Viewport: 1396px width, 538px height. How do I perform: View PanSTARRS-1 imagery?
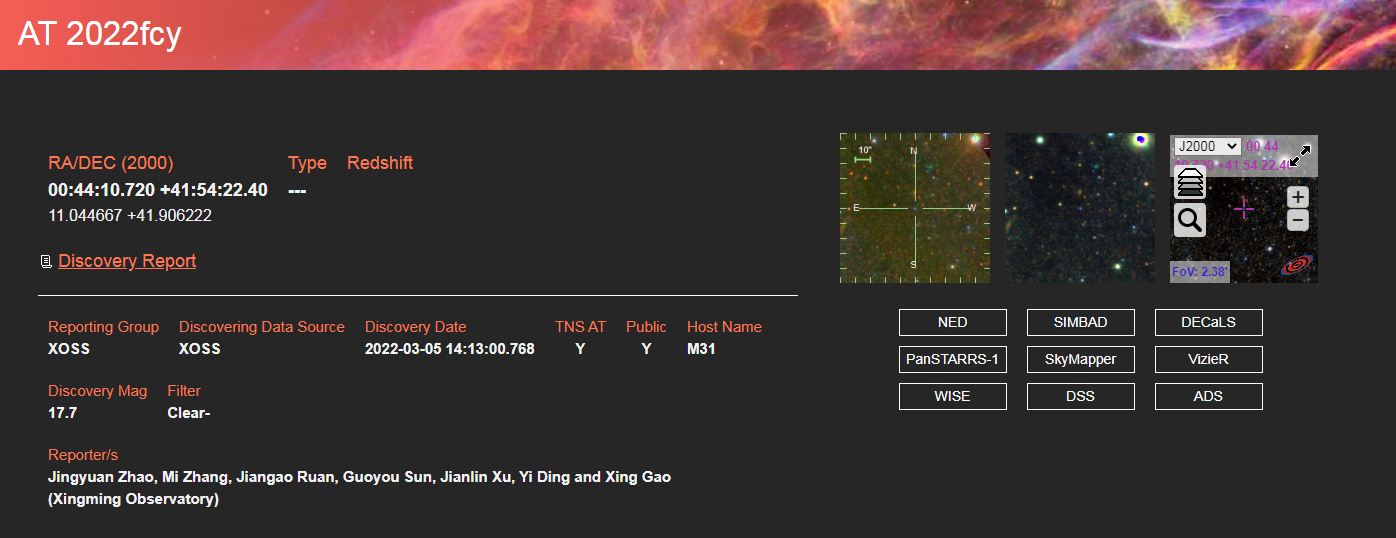coord(952,359)
